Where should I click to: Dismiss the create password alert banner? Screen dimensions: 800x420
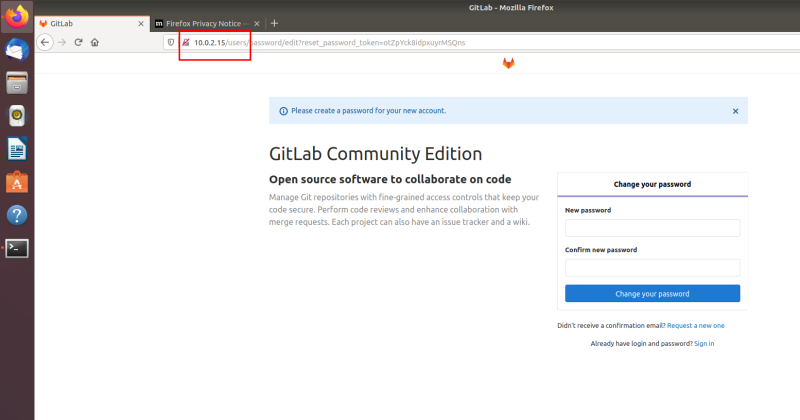[735, 111]
